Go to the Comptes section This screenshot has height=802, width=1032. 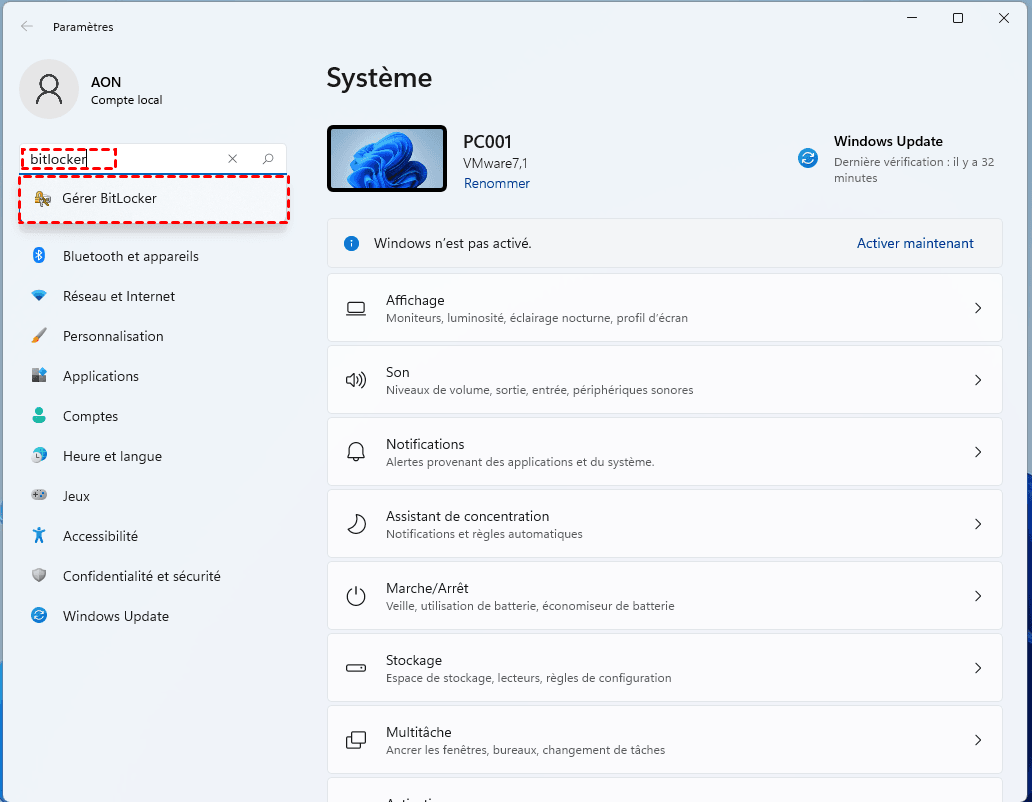(90, 416)
